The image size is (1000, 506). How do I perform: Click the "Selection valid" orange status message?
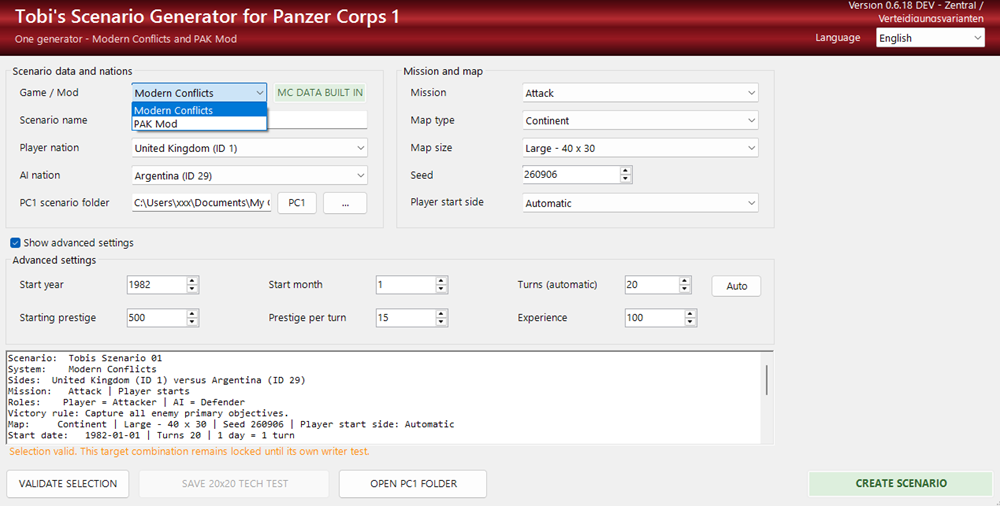coord(189,451)
